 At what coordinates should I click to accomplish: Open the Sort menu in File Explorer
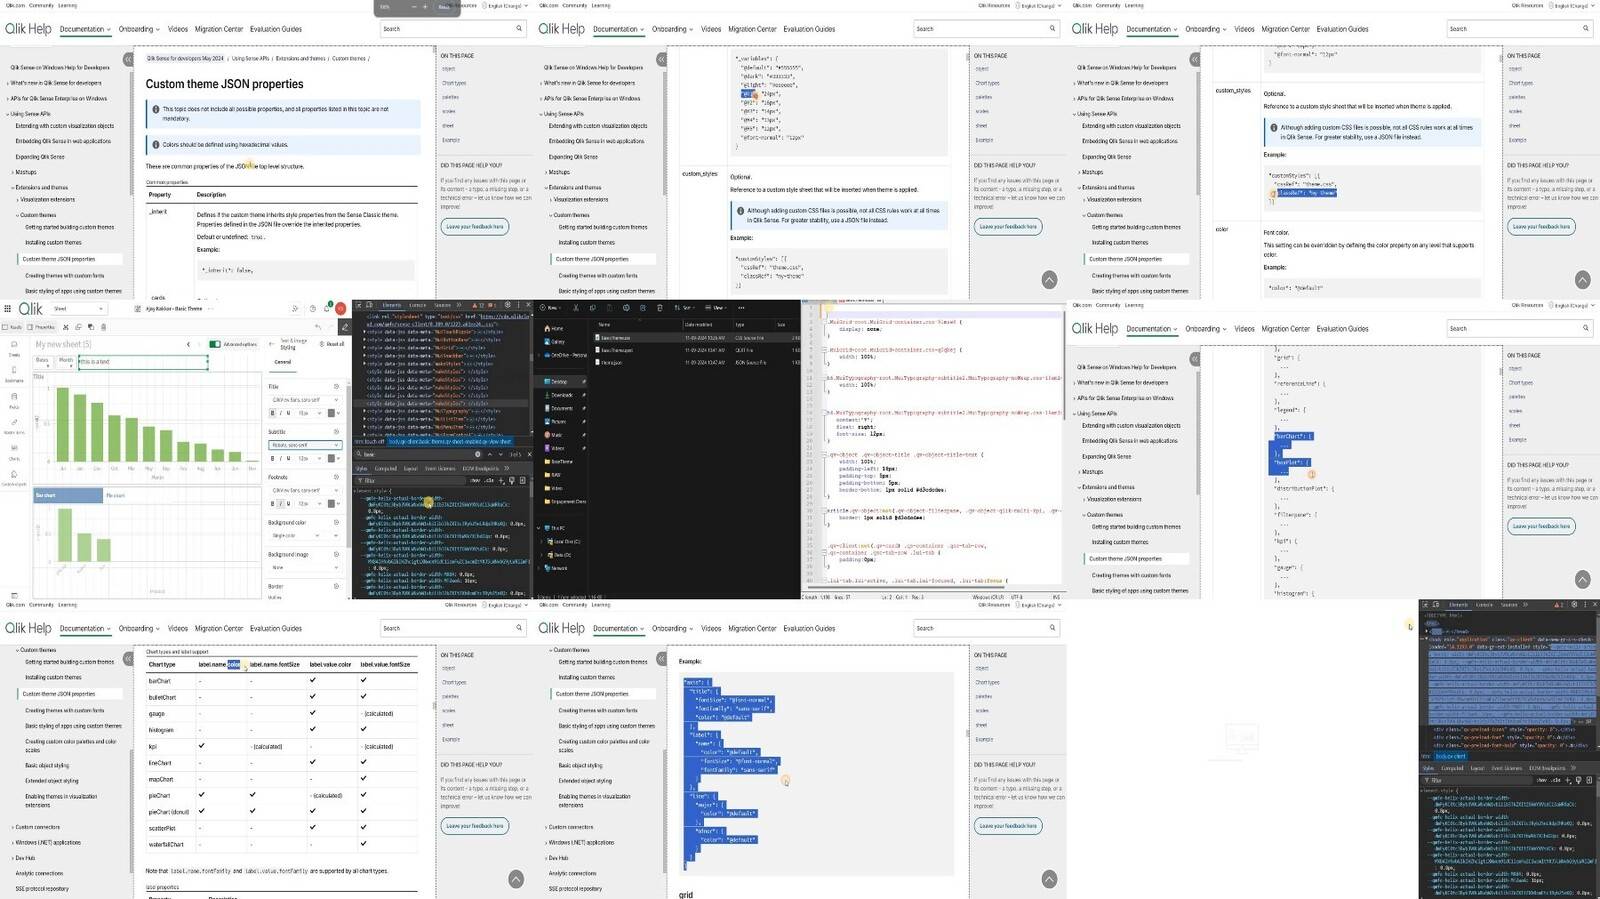coord(685,307)
